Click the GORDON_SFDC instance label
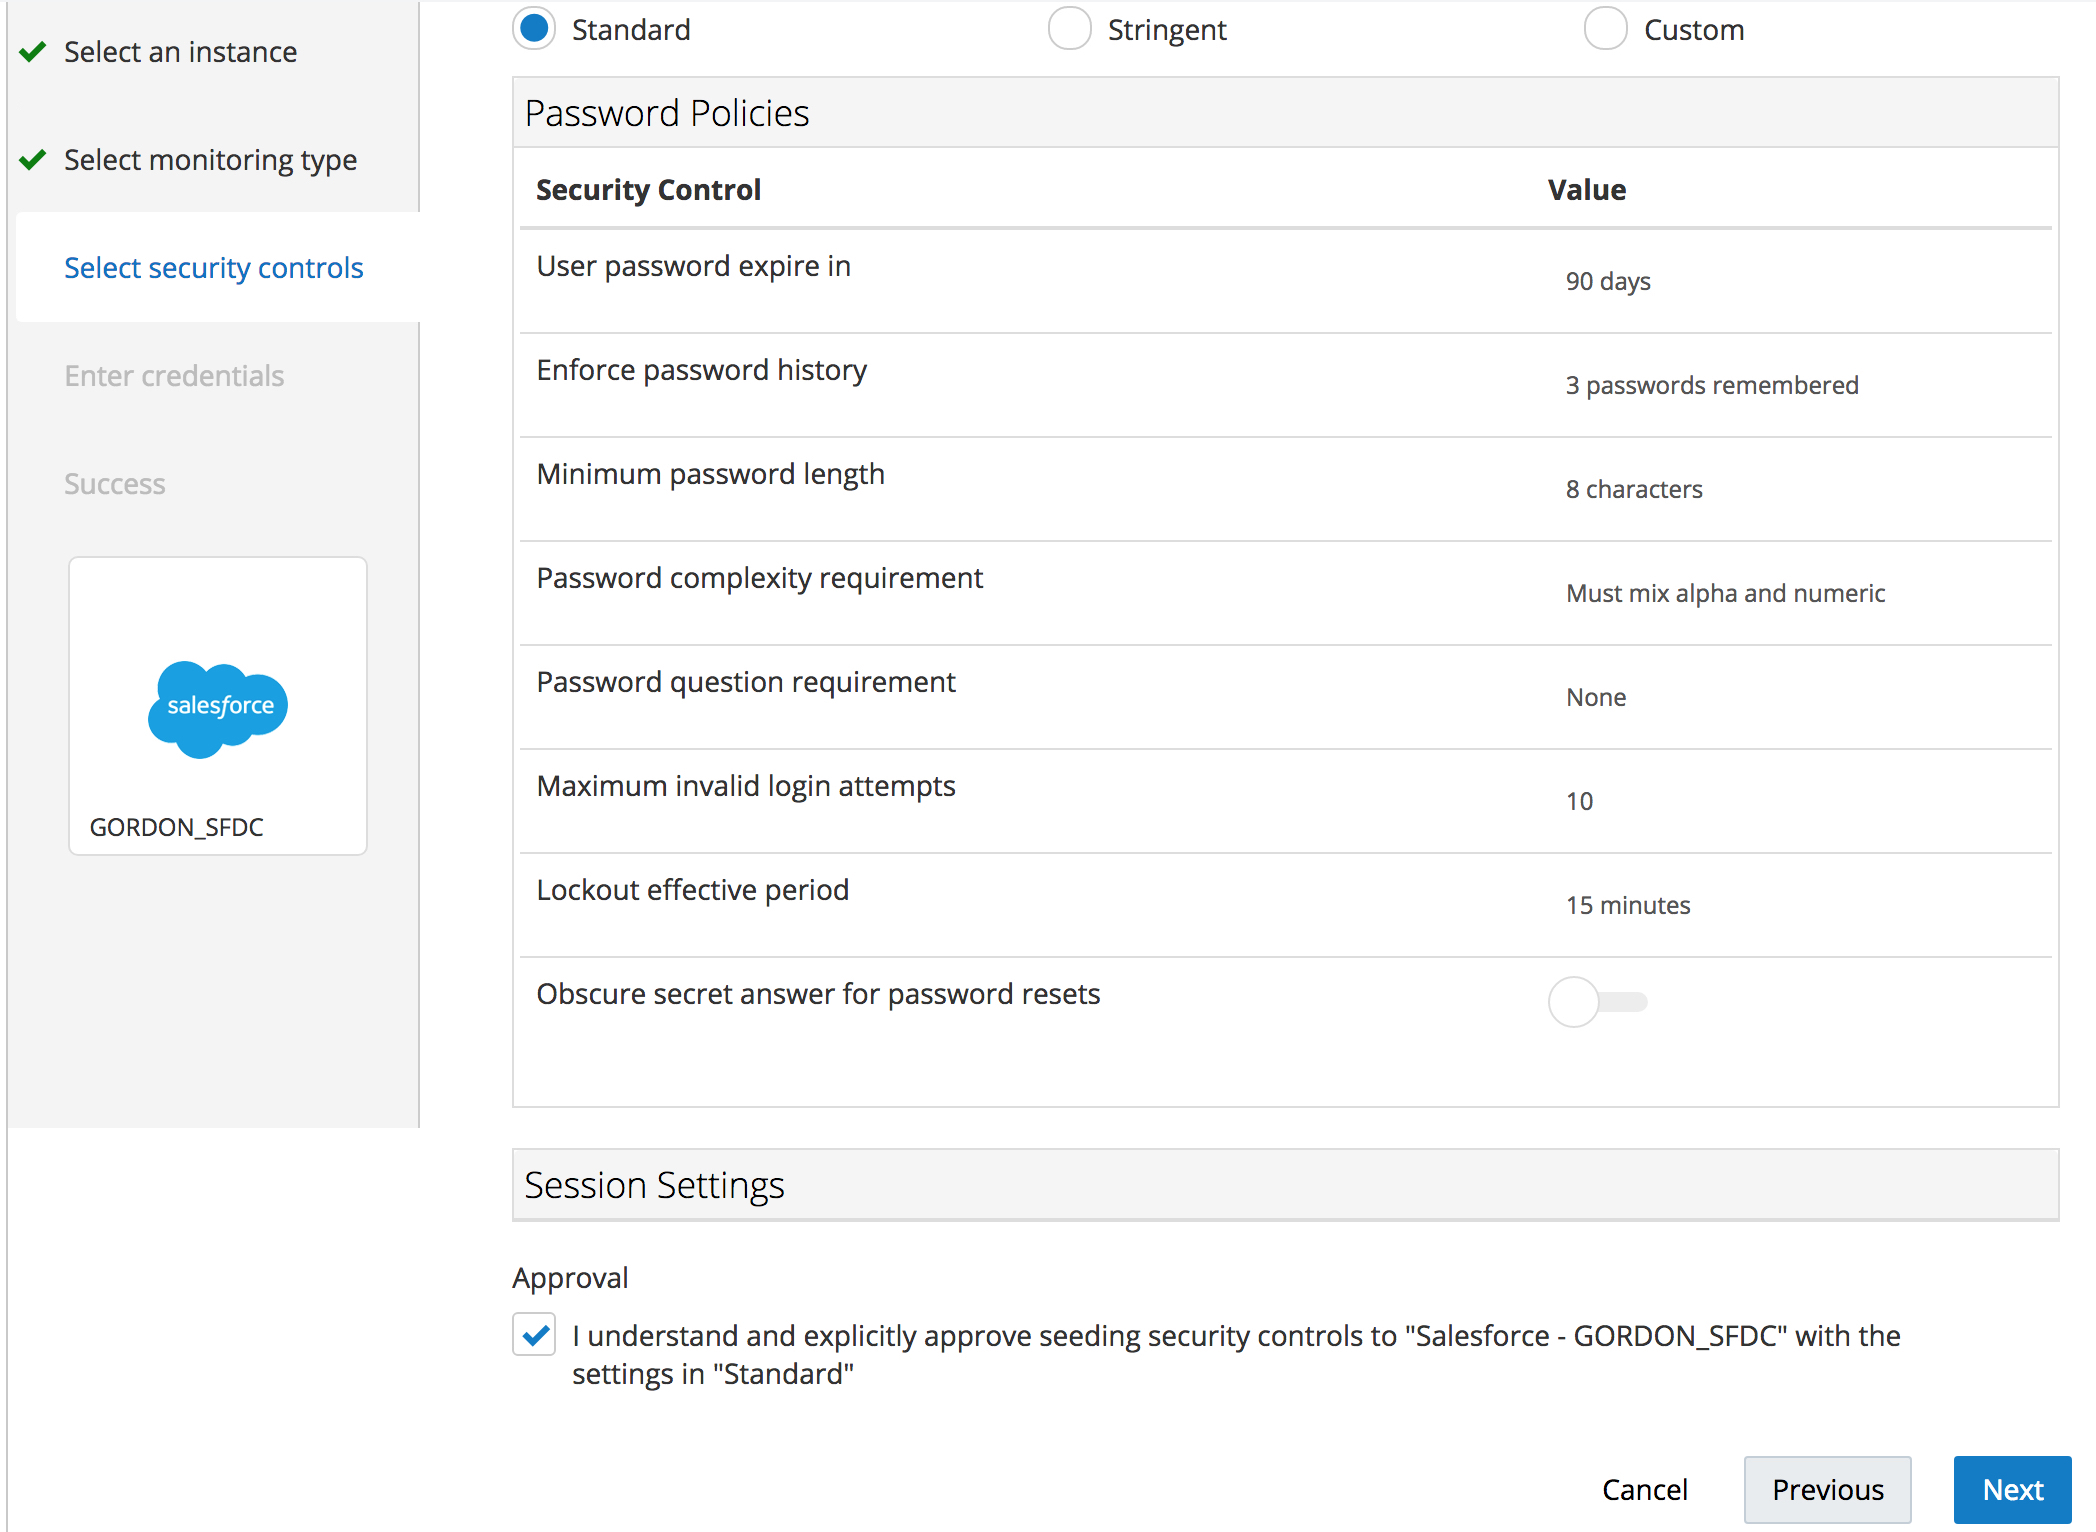The height and width of the screenshot is (1532, 2096). coord(176,827)
